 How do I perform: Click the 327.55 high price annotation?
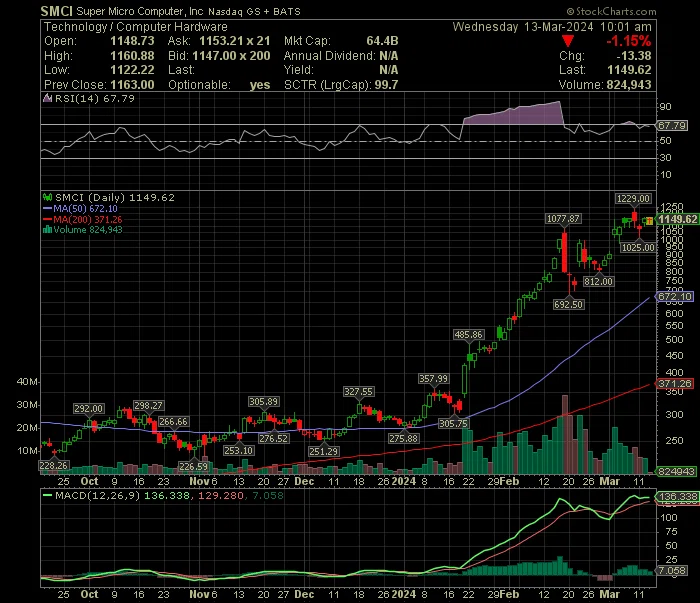tap(358, 392)
